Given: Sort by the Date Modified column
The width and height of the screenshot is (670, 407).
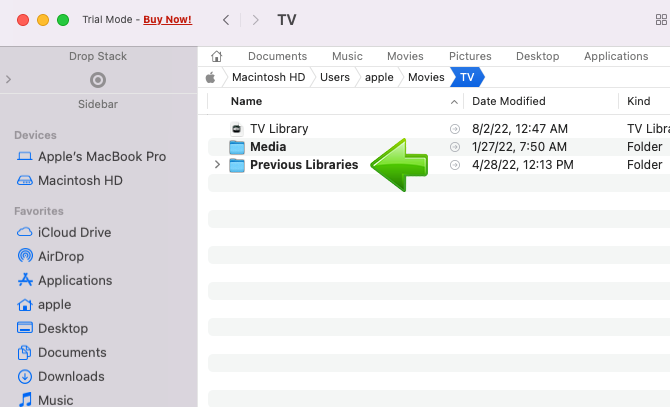Looking at the screenshot, I should (508, 101).
